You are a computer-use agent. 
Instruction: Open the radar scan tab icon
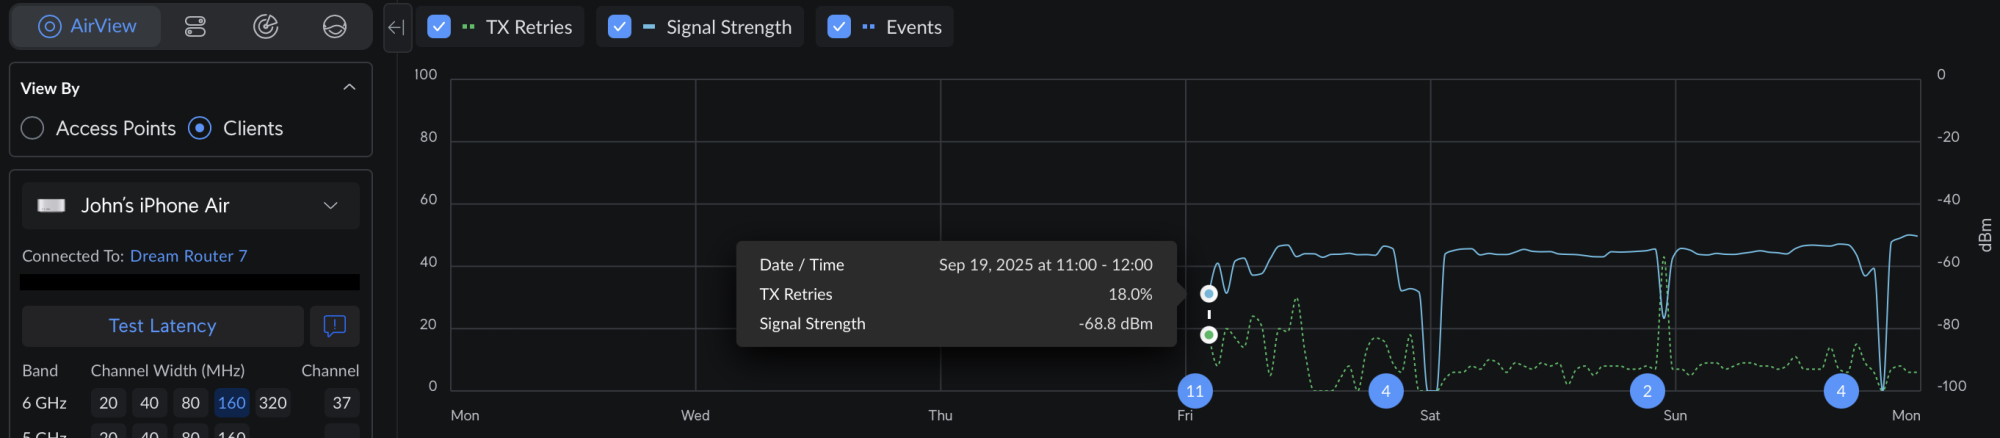265,27
